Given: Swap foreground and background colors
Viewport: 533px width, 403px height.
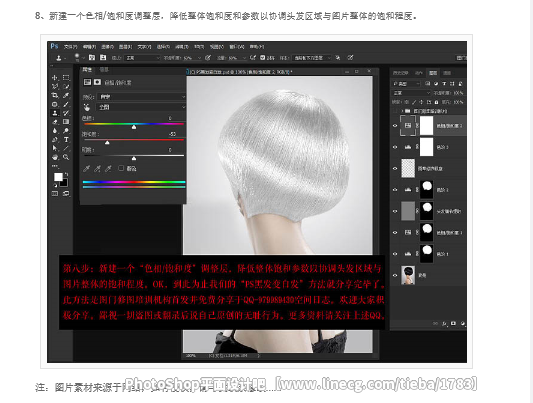Looking at the screenshot, I should point(66,174).
